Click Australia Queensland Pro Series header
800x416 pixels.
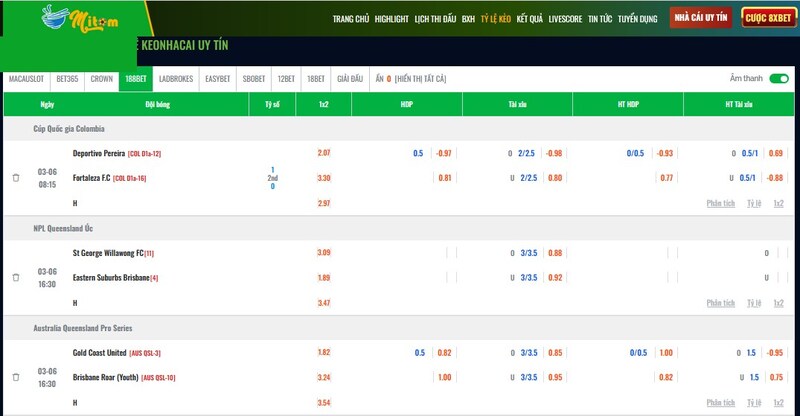(83, 328)
